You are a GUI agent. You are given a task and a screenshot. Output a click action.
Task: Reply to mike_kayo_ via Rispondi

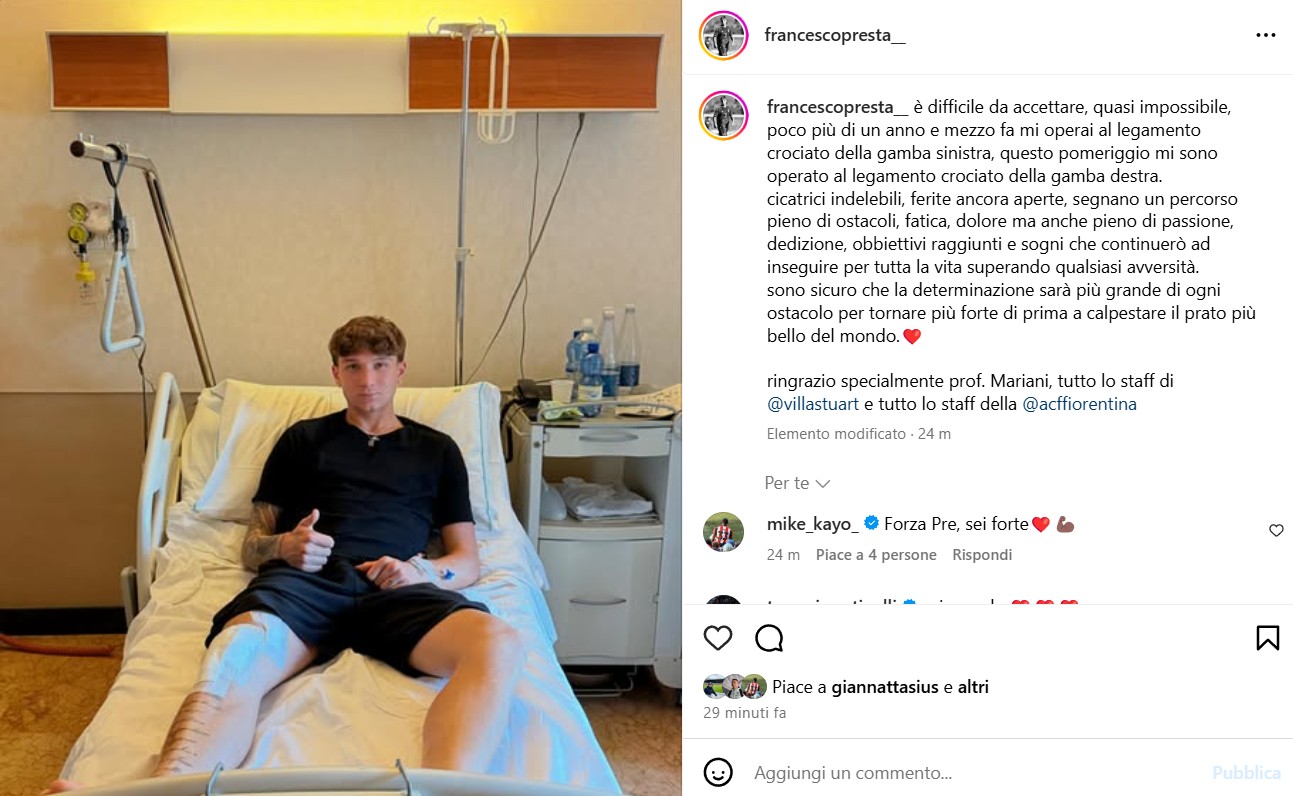click(x=982, y=555)
